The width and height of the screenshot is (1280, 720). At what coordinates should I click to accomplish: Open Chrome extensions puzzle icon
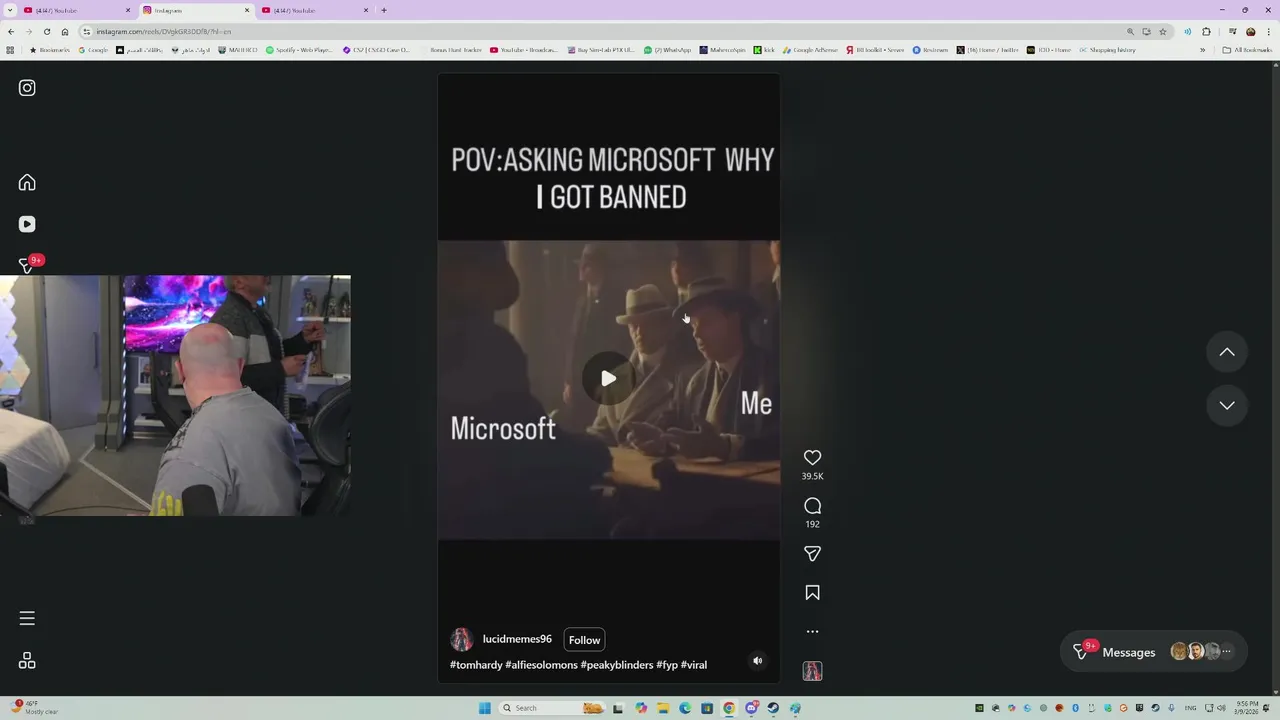pos(1206,31)
